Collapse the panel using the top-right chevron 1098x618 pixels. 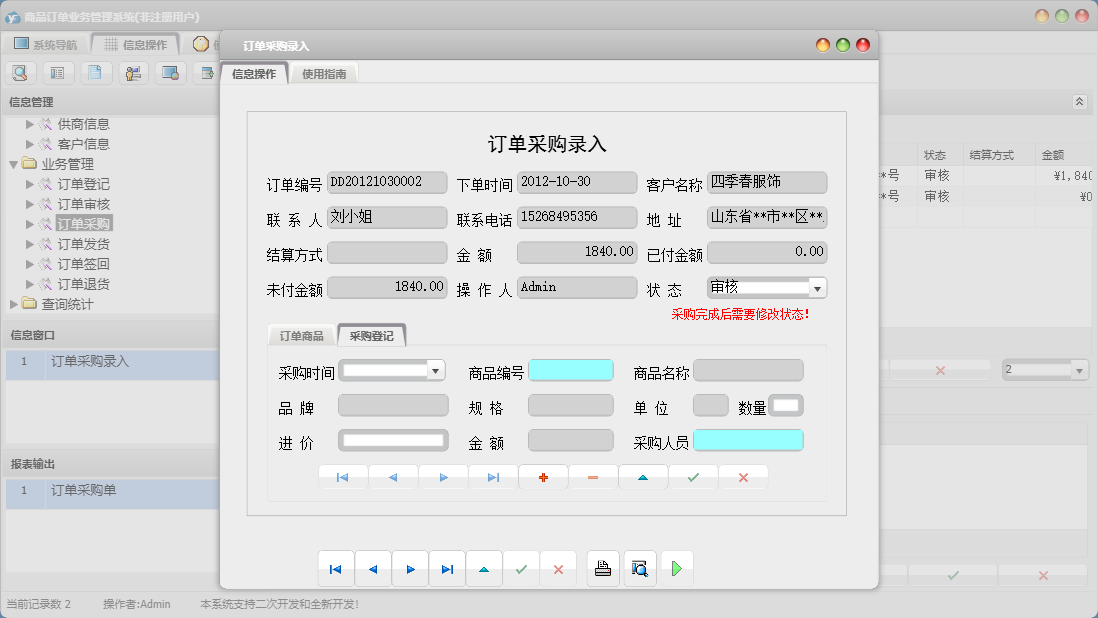coord(1079,101)
